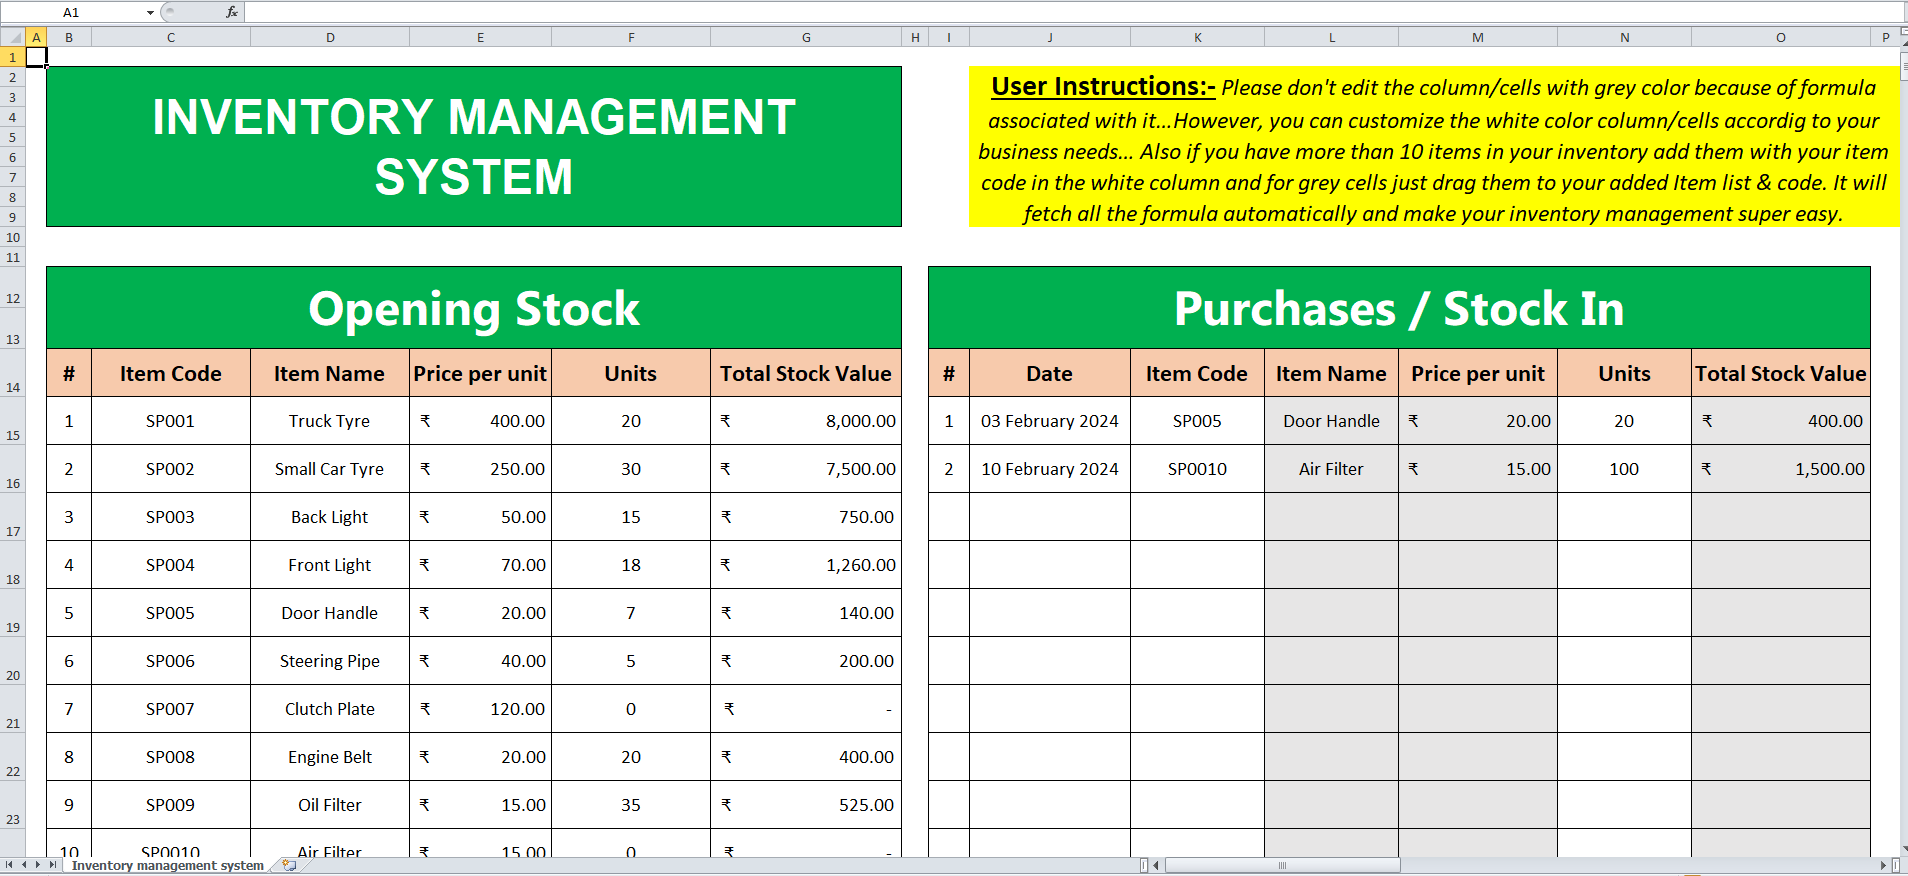
Task: Click the 7,500.00 total stock value cell
Action: tap(806, 469)
